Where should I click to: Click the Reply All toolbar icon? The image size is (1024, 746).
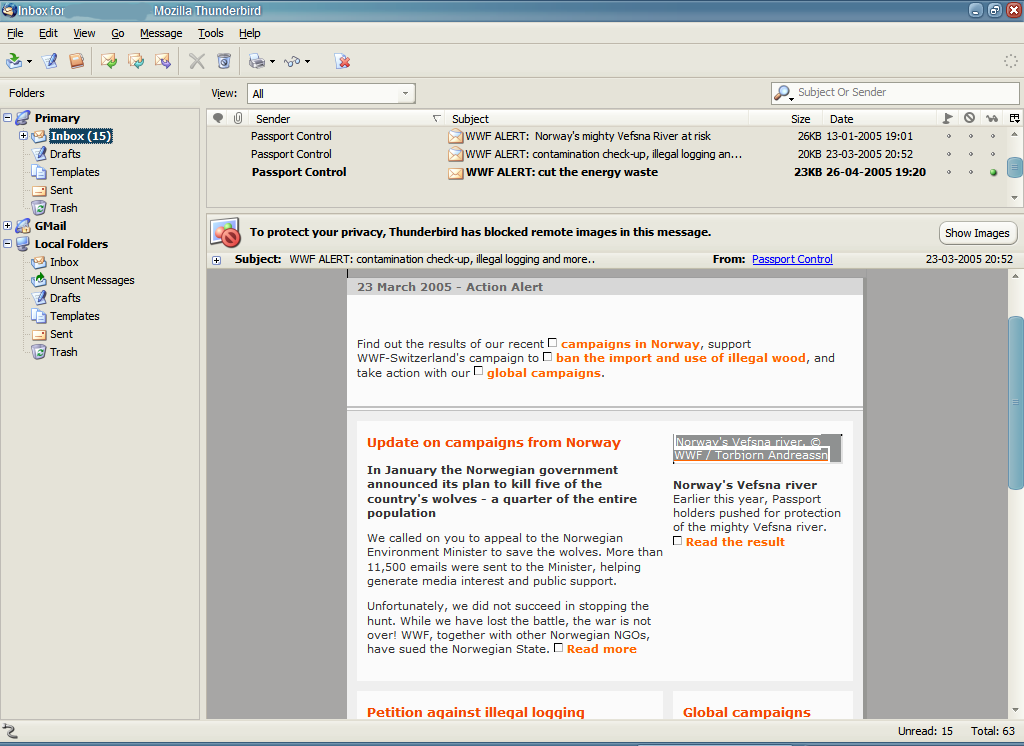(136, 61)
